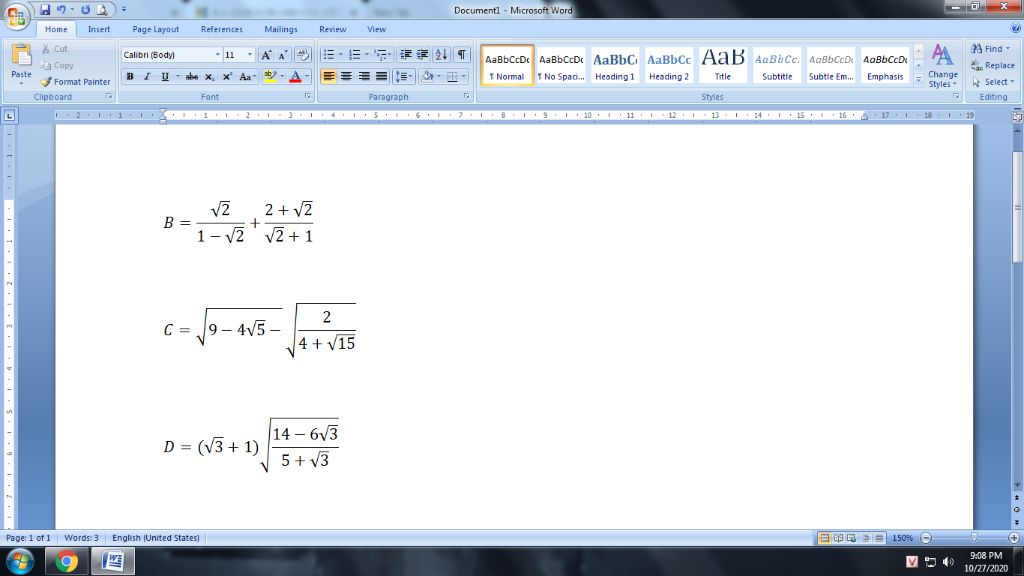This screenshot has width=1024, height=576.
Task: Align text left
Action: [328, 76]
